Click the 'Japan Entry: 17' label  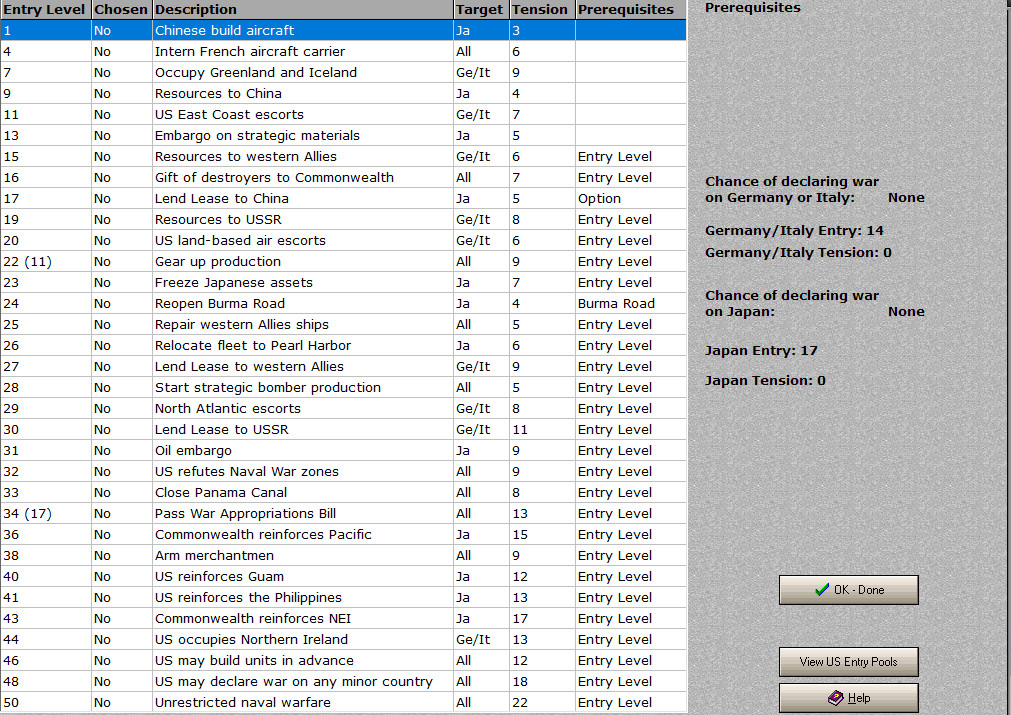pyautogui.click(x=761, y=351)
